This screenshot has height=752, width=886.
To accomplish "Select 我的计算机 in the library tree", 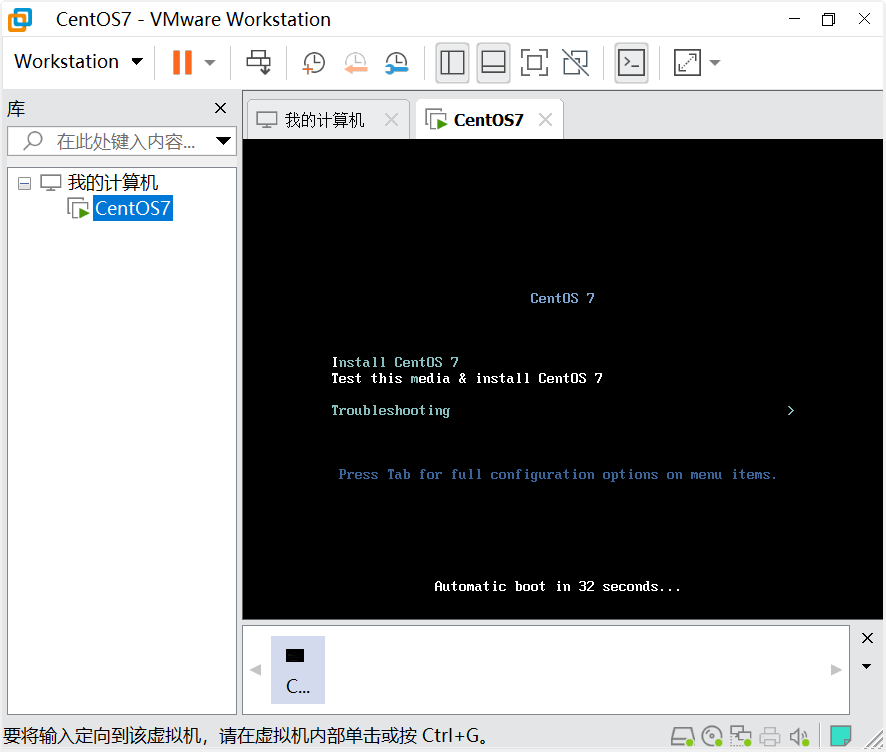I will tap(112, 182).
